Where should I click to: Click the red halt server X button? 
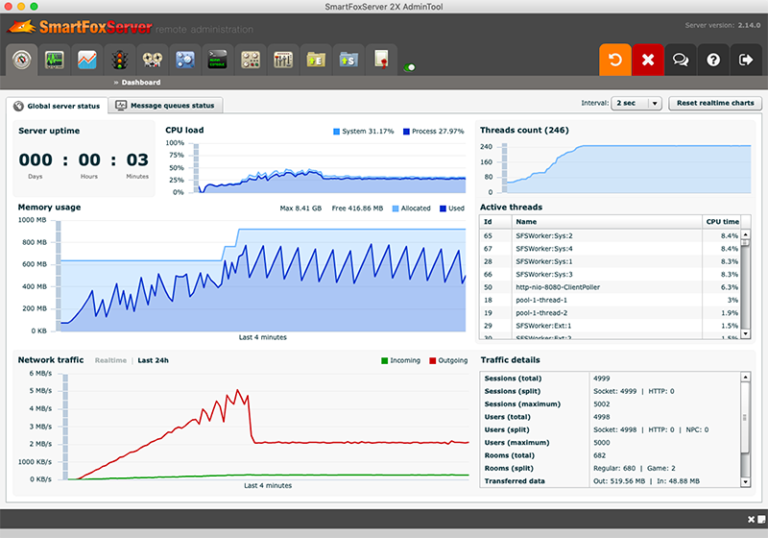(648, 60)
